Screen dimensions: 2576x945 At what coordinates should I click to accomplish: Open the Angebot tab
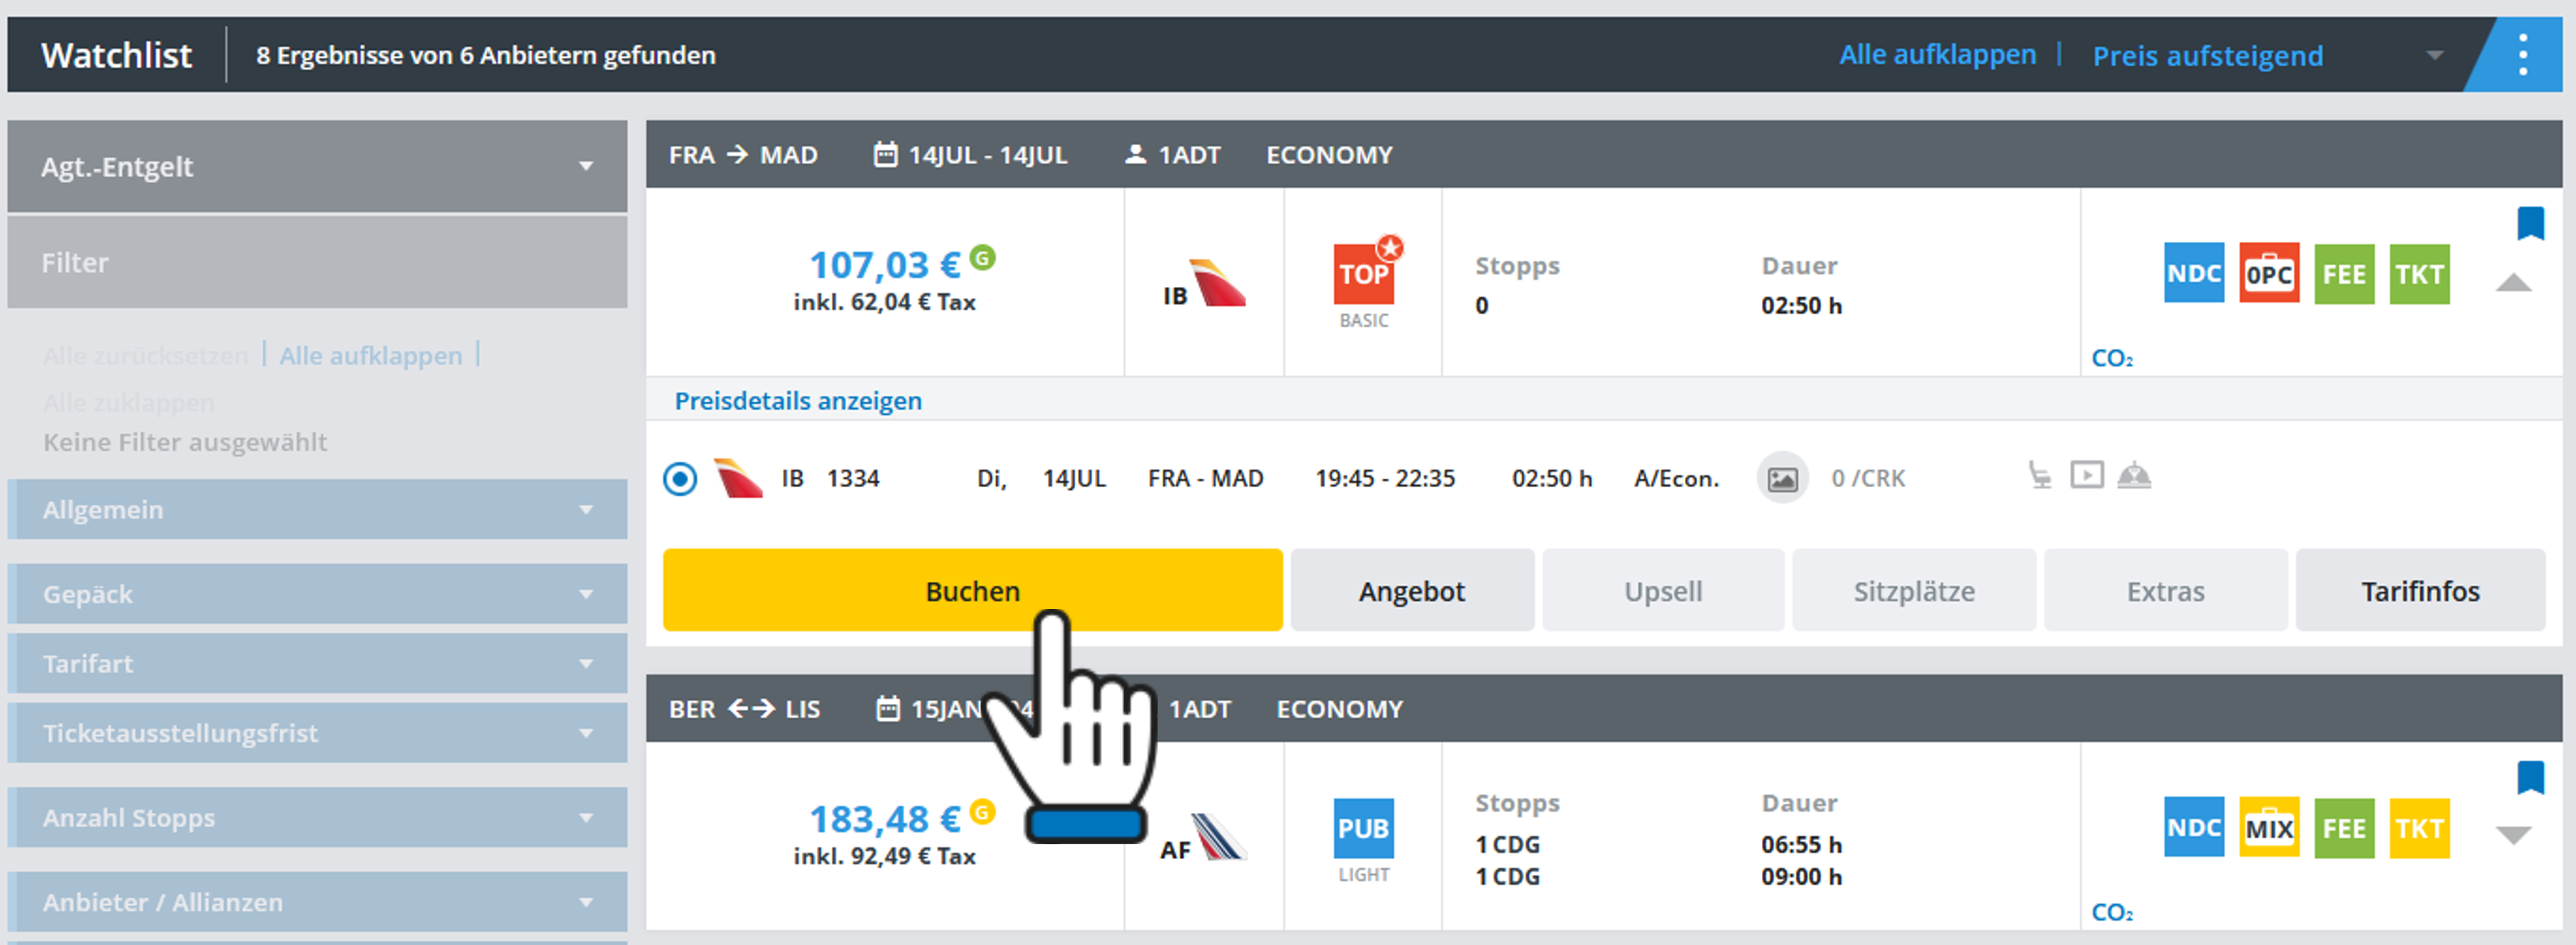point(1411,591)
